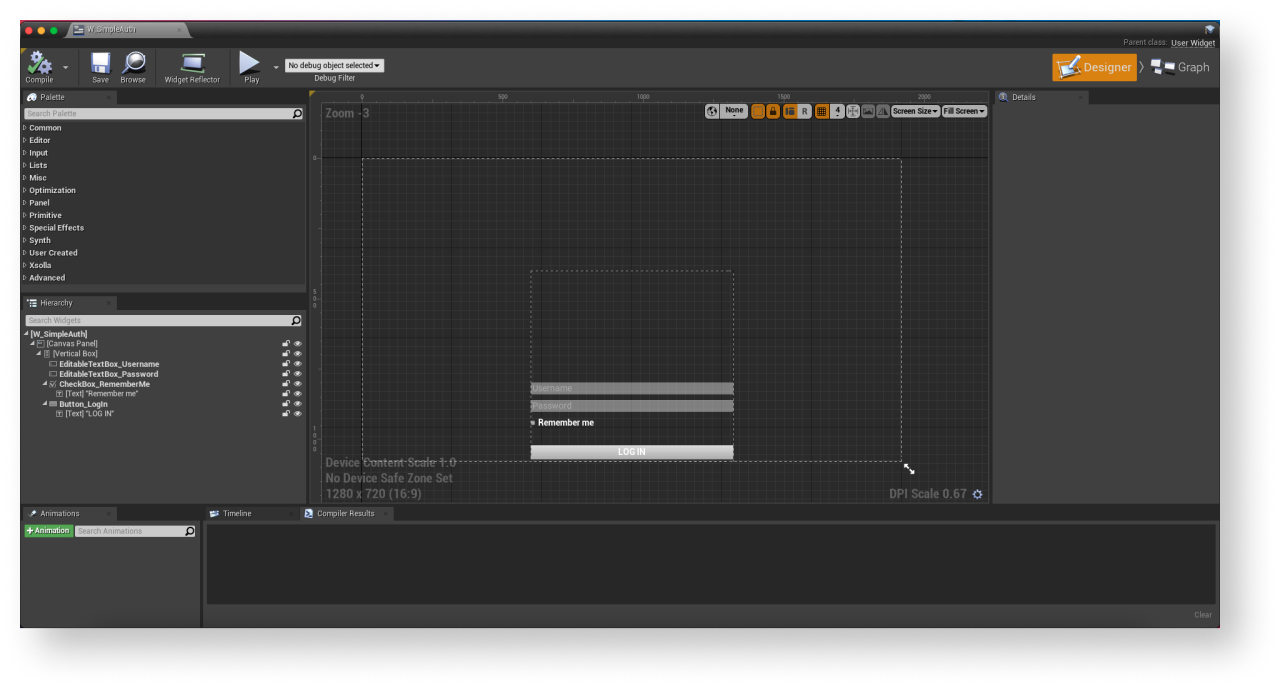The width and height of the screenshot is (1280, 689).
Task: Toggle grid snapping in the designer viewport
Action: pos(822,111)
